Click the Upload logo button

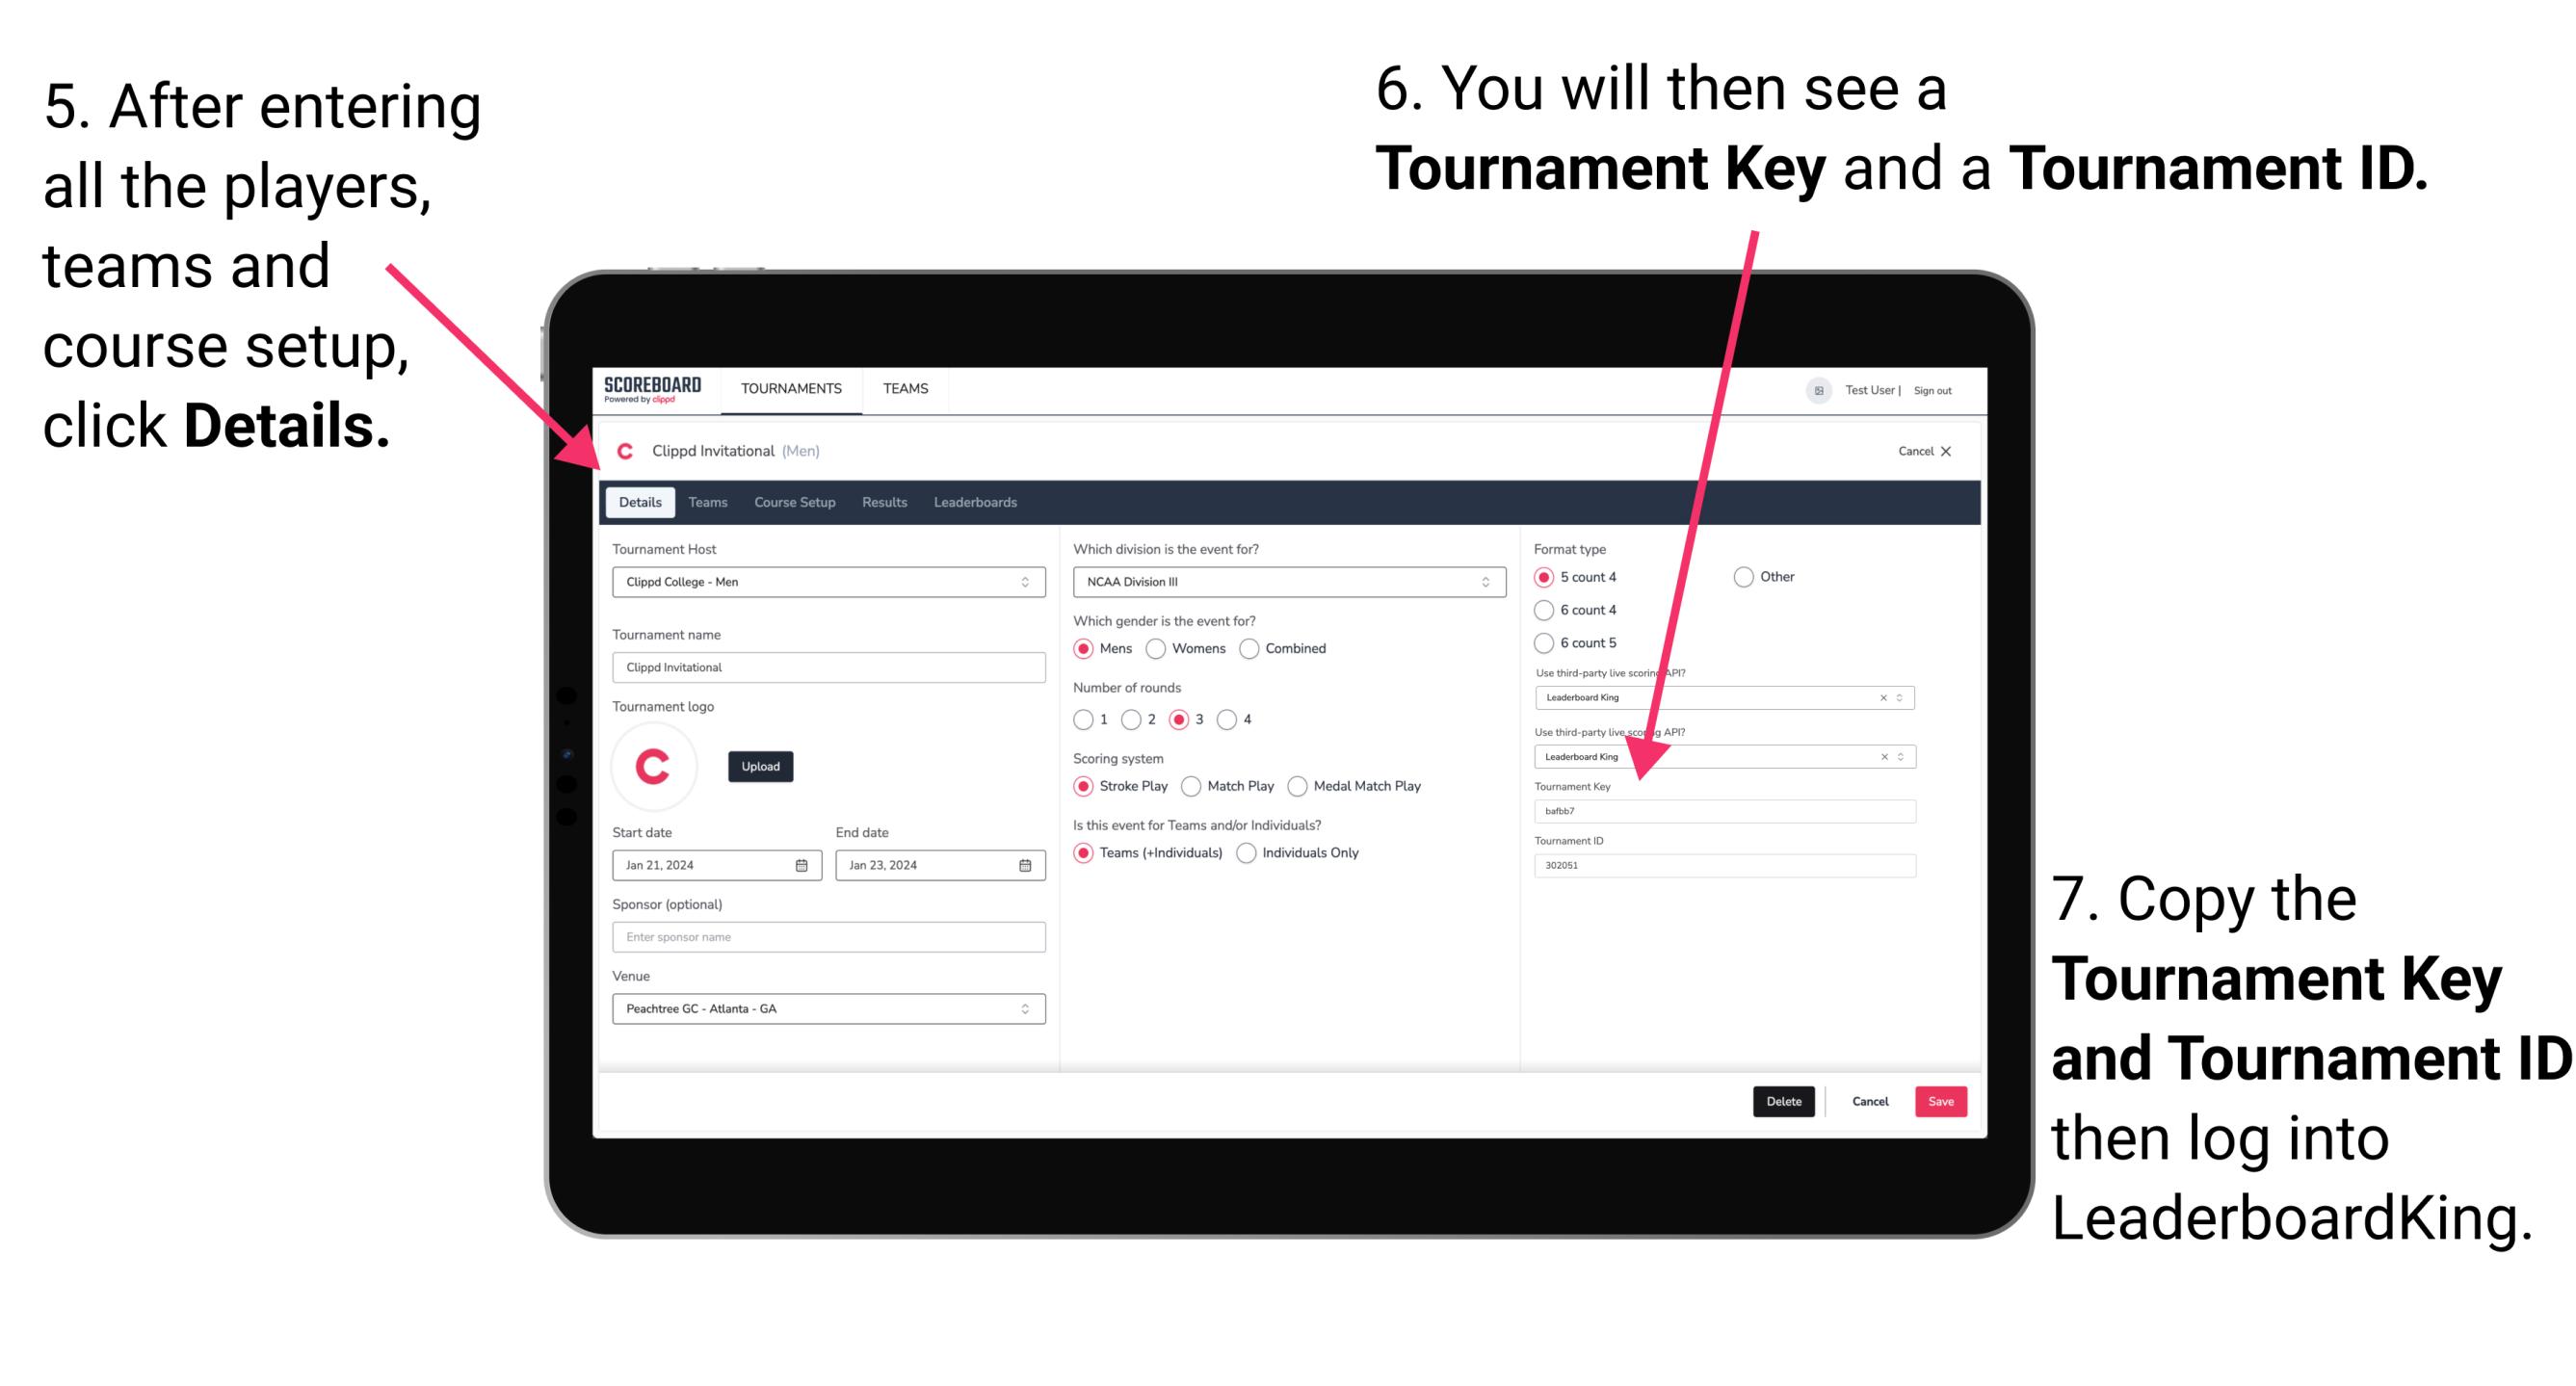pyautogui.click(x=761, y=767)
